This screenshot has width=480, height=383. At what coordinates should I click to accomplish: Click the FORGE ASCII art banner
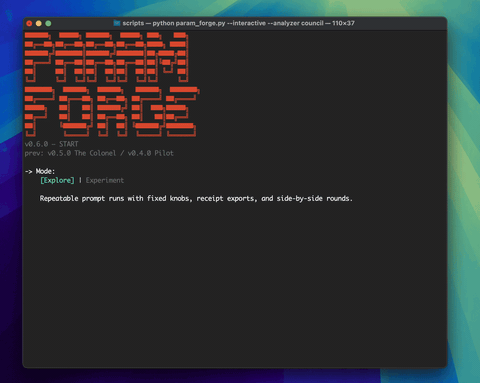tap(112, 111)
